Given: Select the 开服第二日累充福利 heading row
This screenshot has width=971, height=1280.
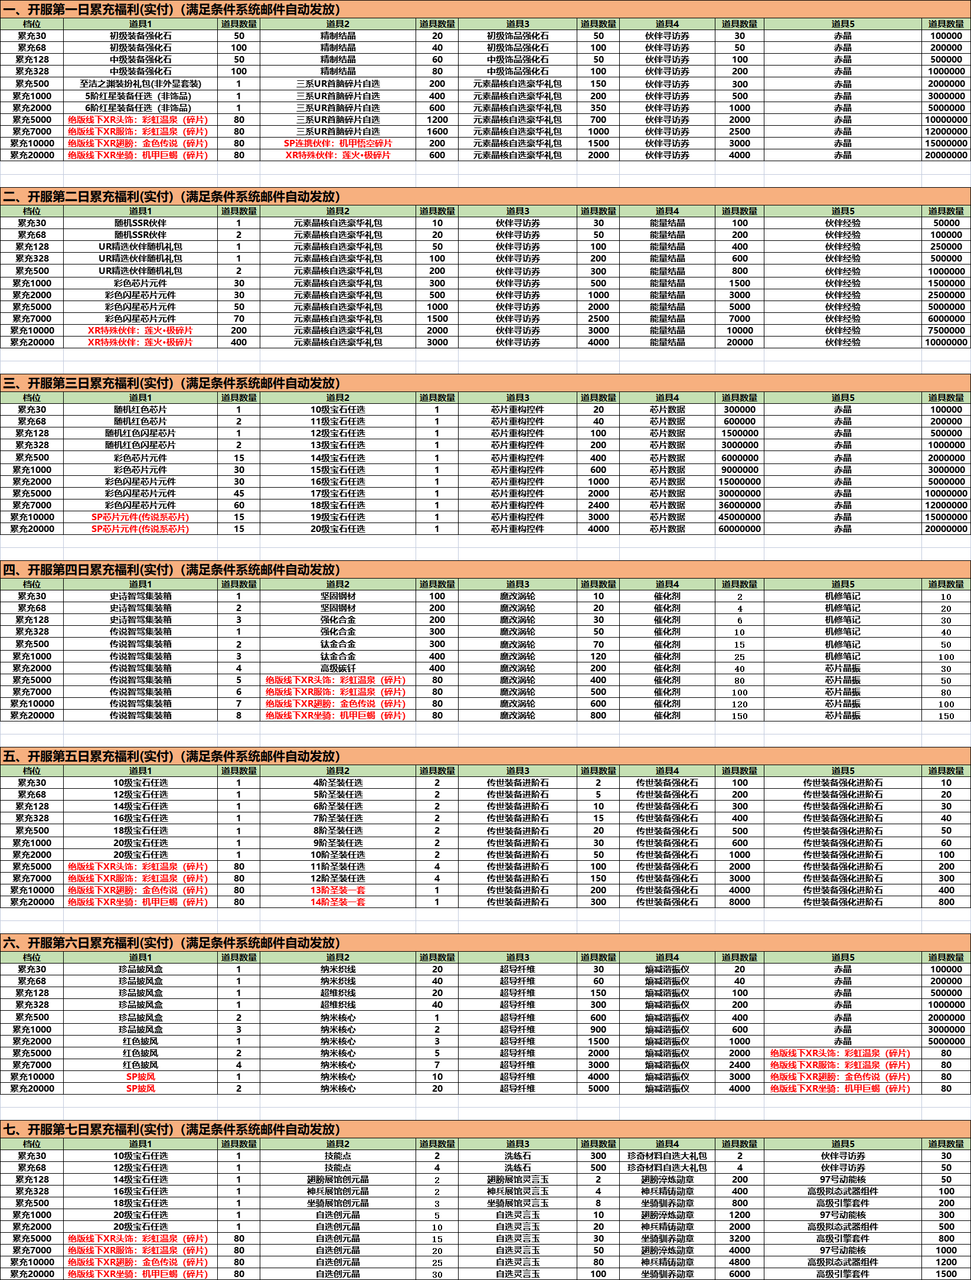Looking at the screenshot, I should tap(170, 196).
